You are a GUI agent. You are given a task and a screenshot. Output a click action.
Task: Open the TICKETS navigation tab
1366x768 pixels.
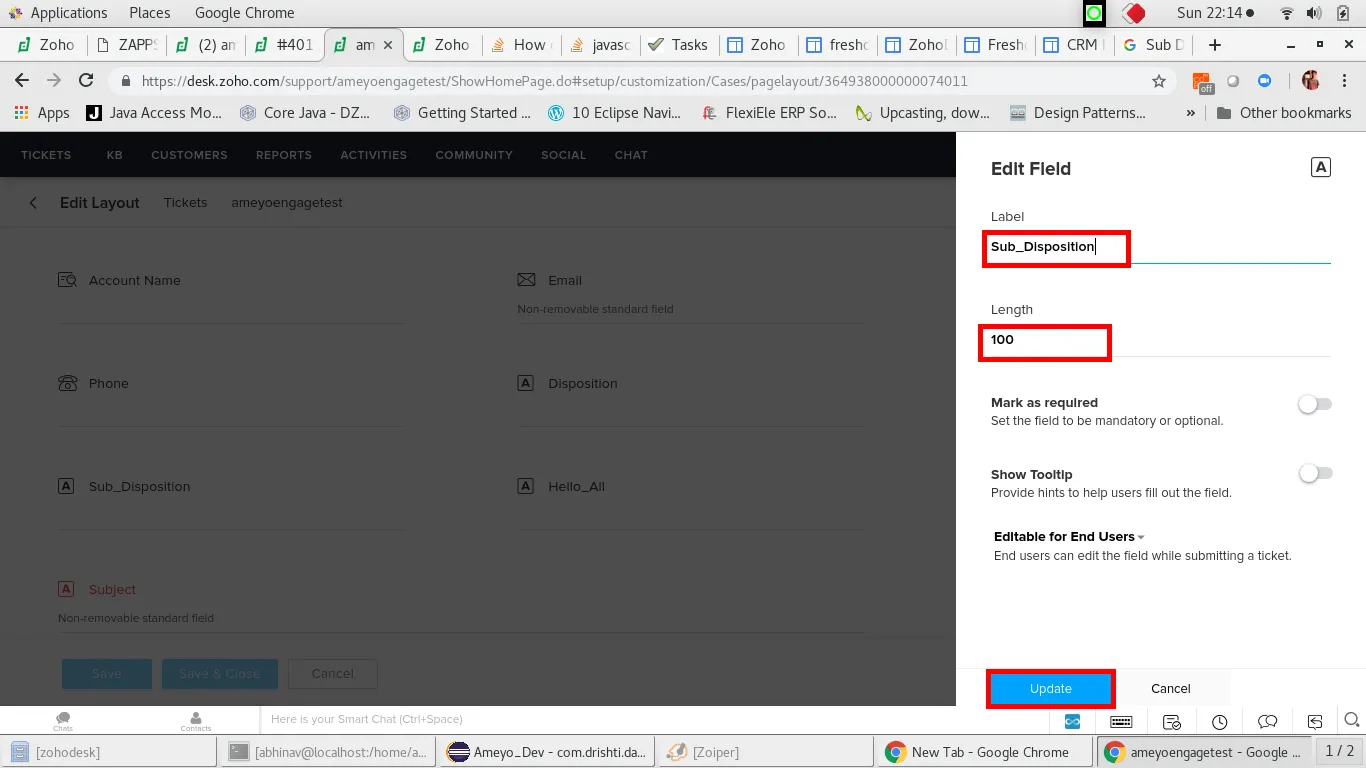(46, 155)
